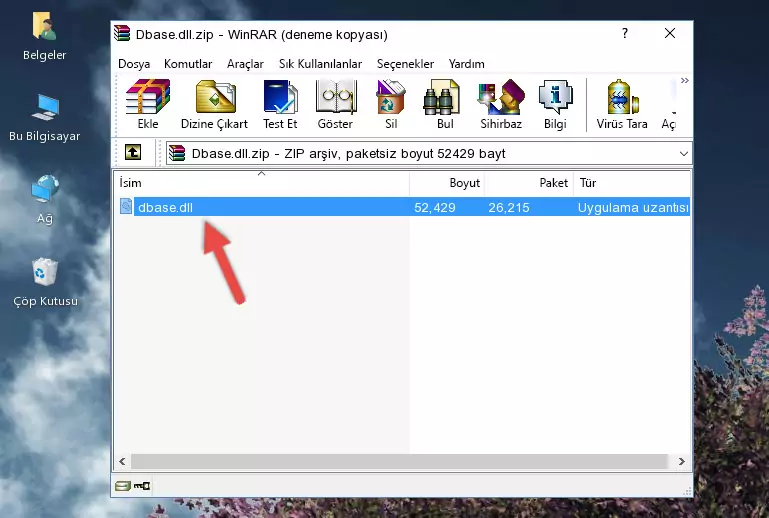This screenshot has width=769, height=518.
Task: Select the Bu Bilgisayar desktop icon
Action: (x=45, y=108)
